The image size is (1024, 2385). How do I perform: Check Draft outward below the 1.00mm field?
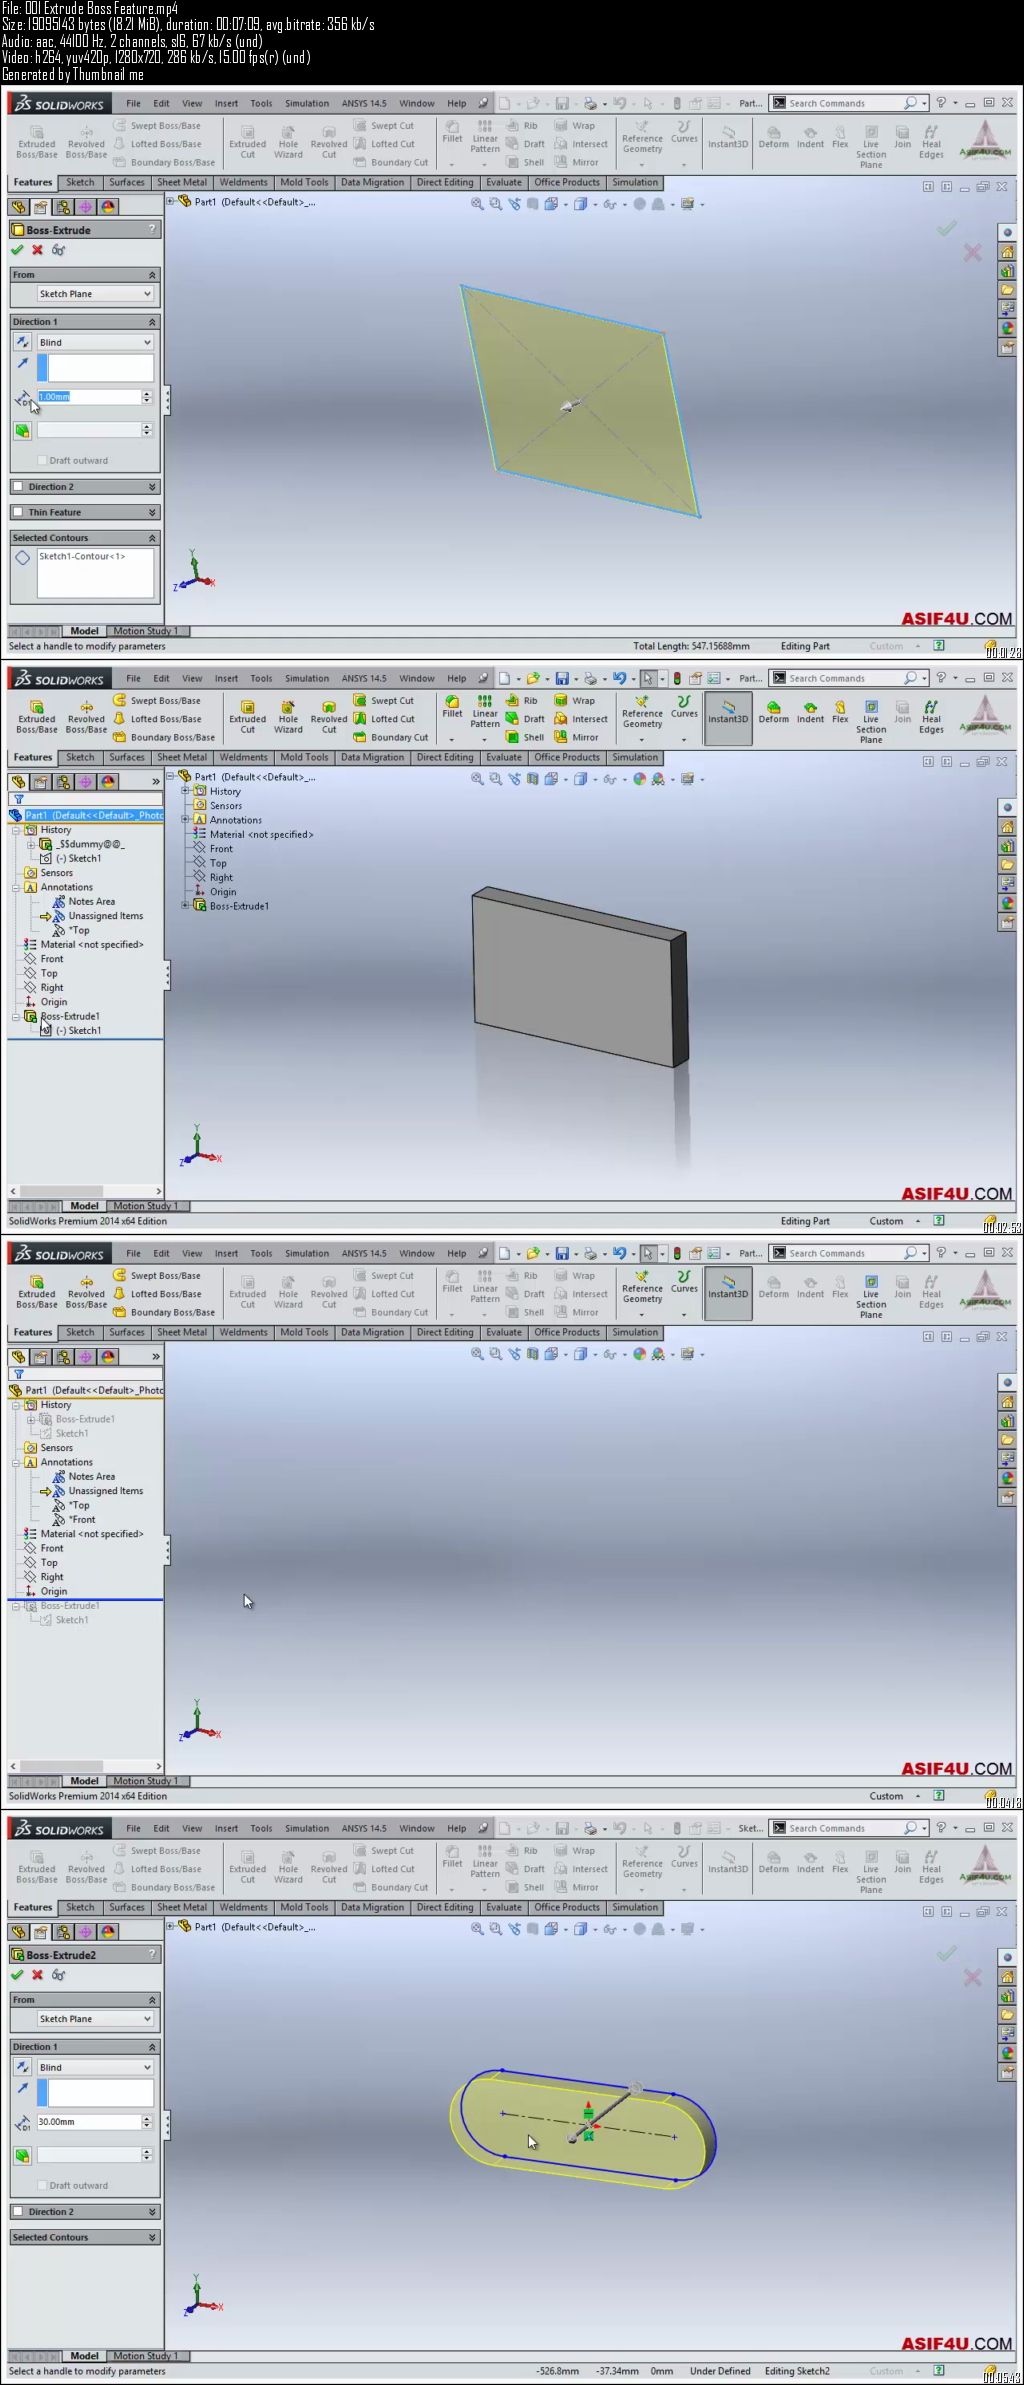point(42,460)
